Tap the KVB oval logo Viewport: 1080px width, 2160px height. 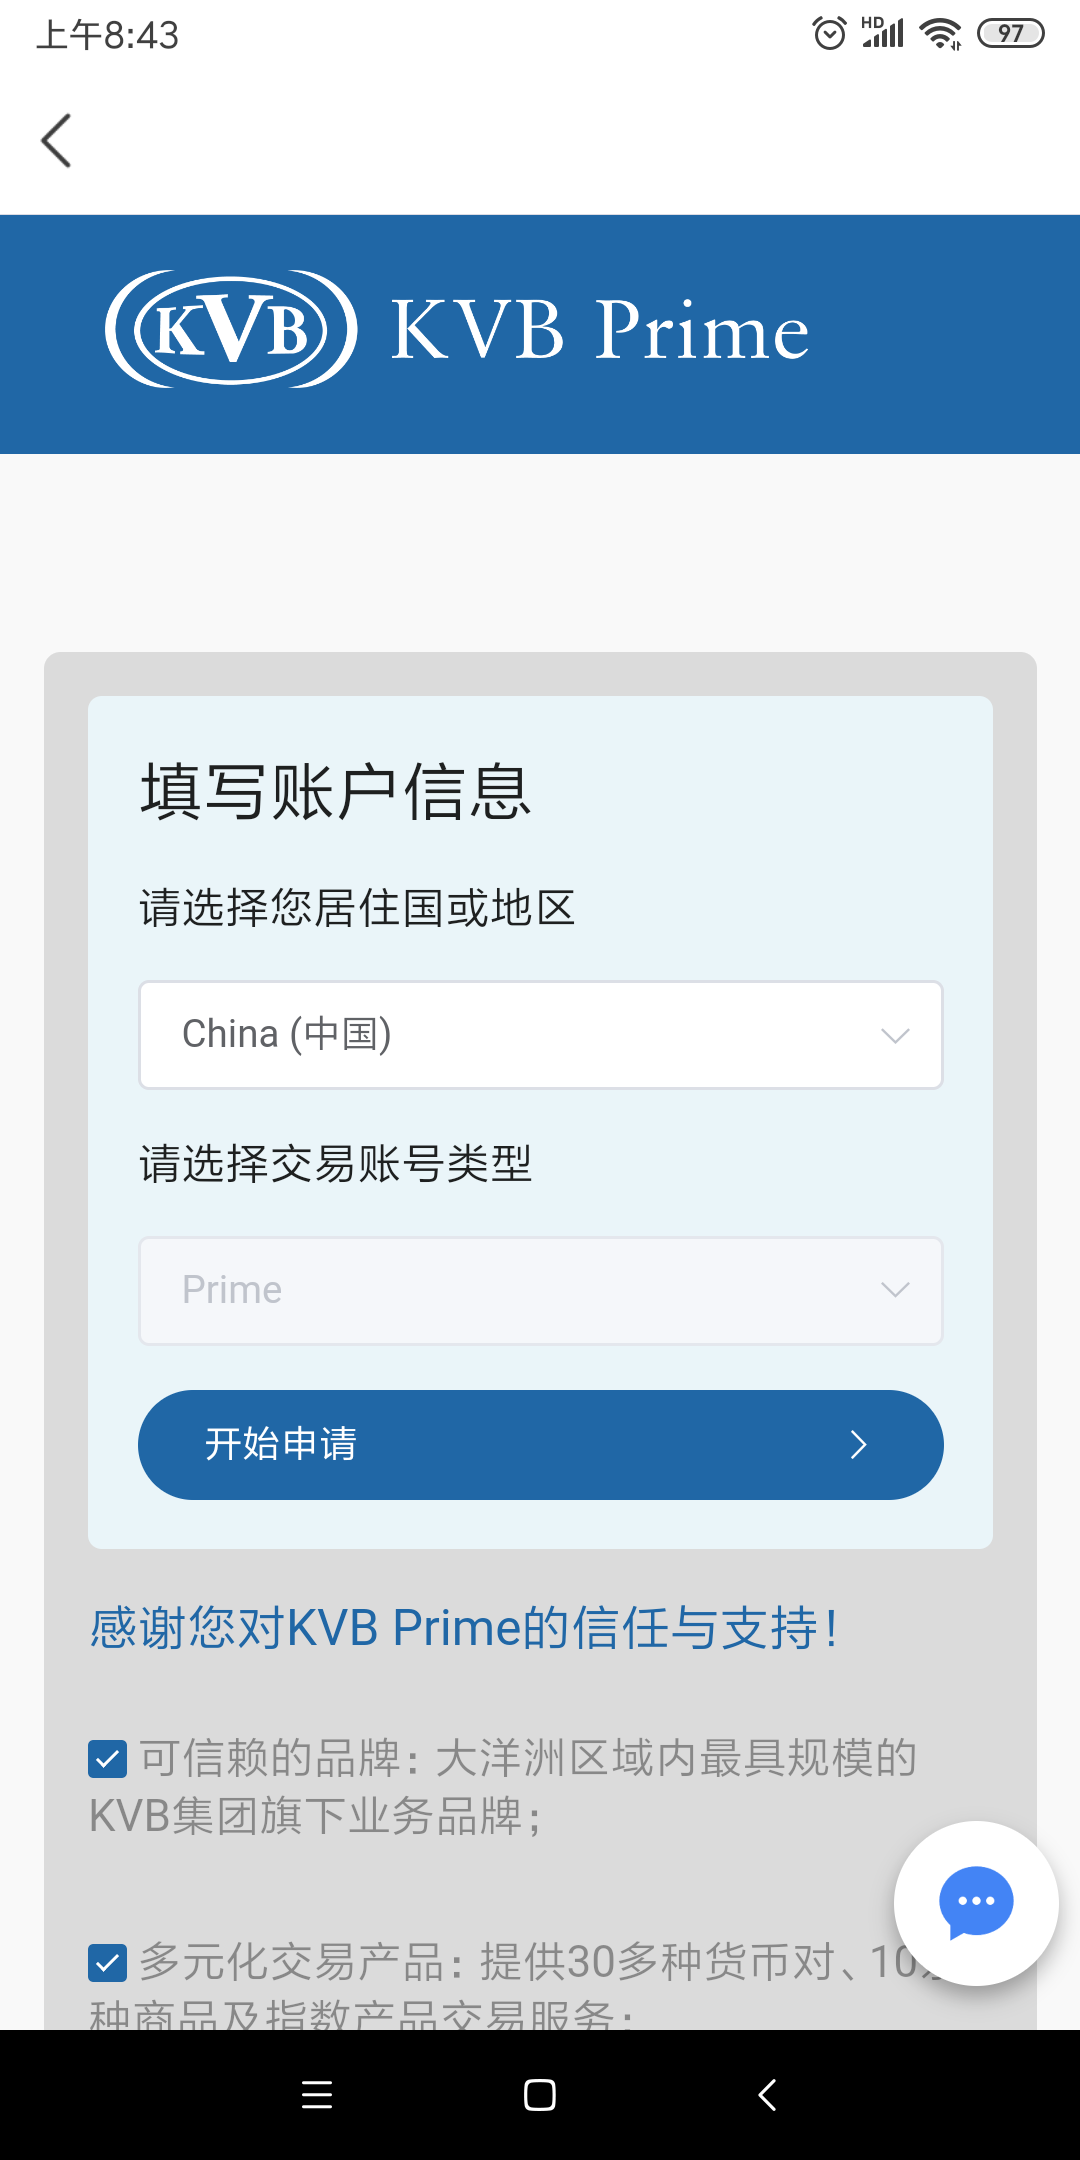(x=231, y=329)
